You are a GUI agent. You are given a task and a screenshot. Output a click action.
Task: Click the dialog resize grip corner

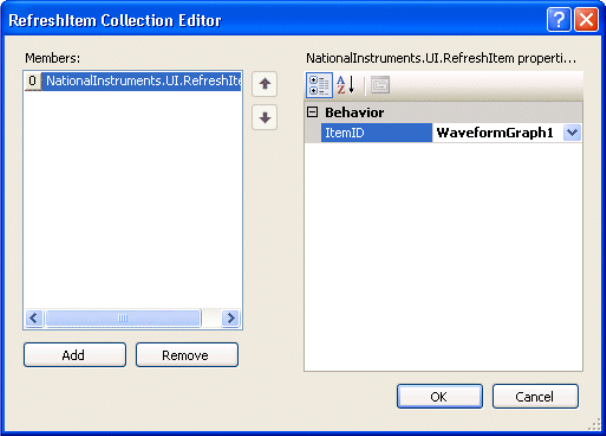tap(594, 425)
